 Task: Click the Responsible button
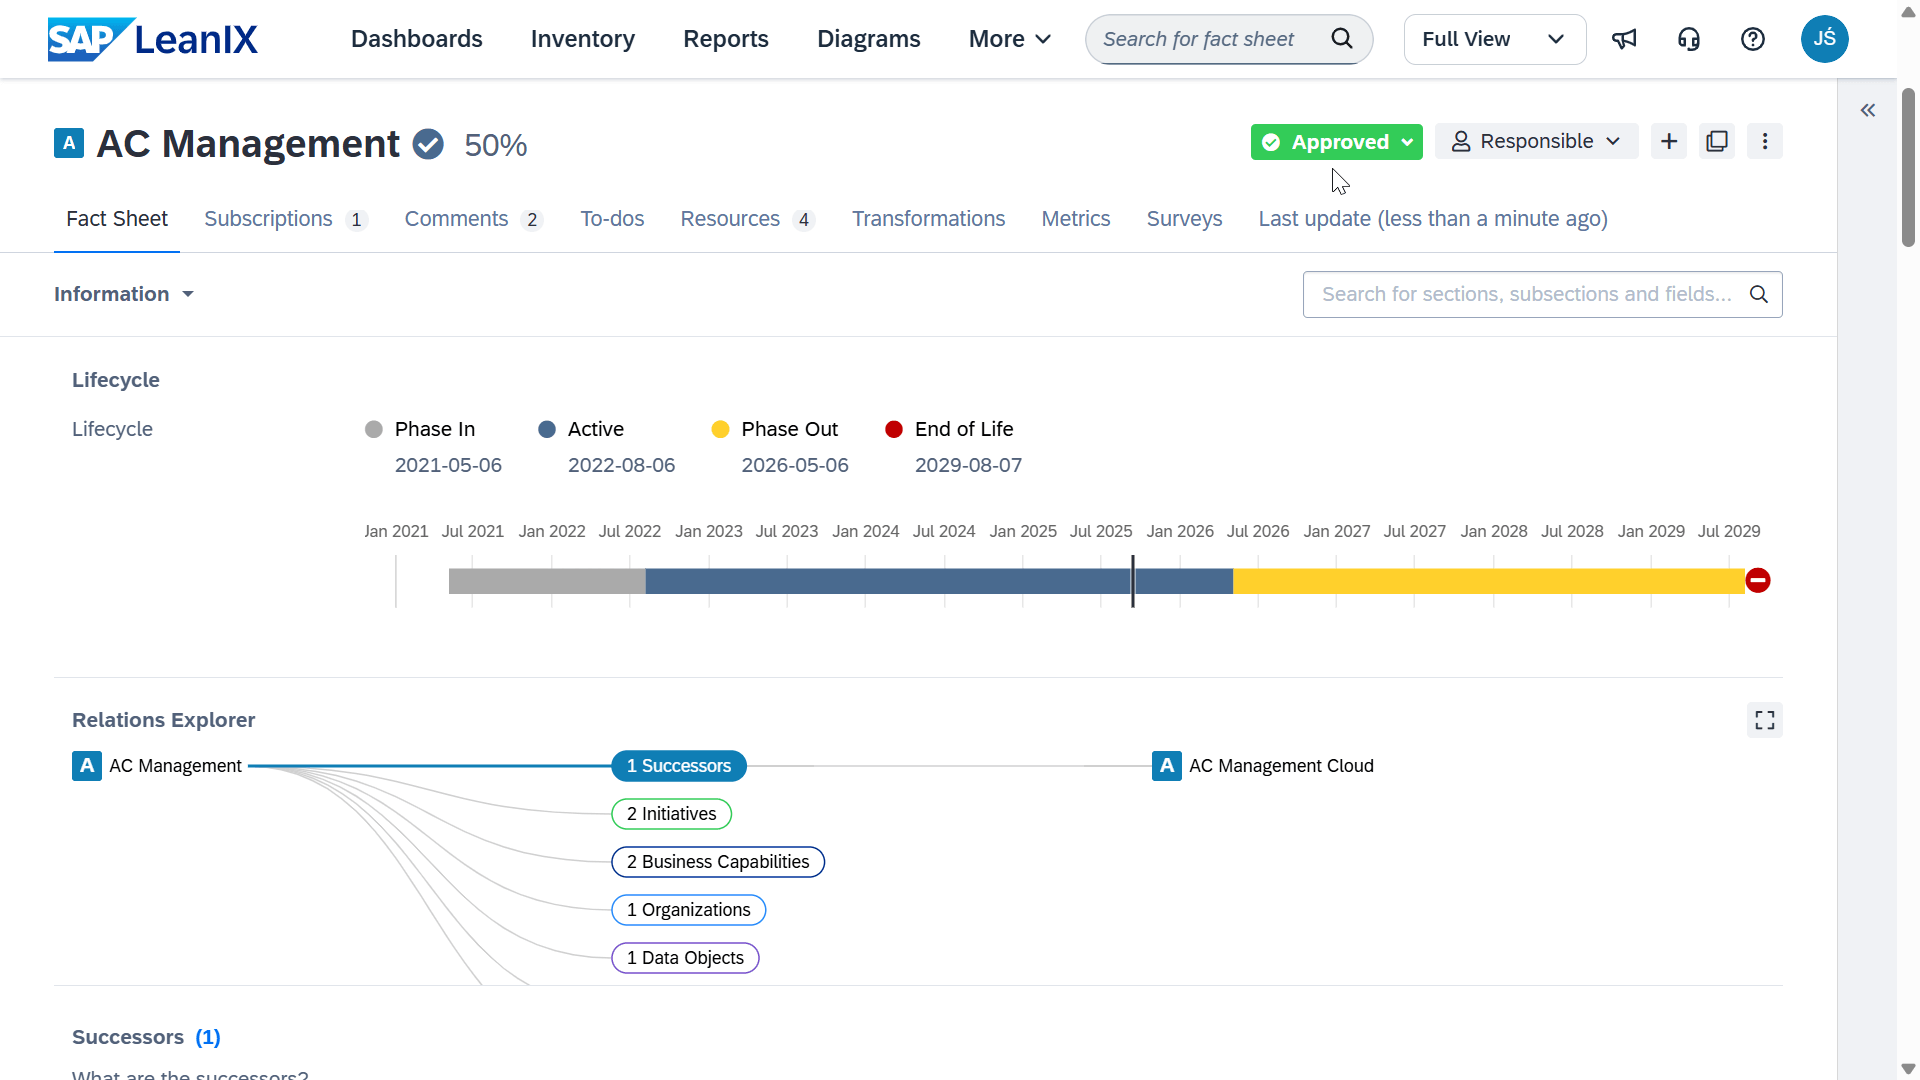pyautogui.click(x=1536, y=141)
